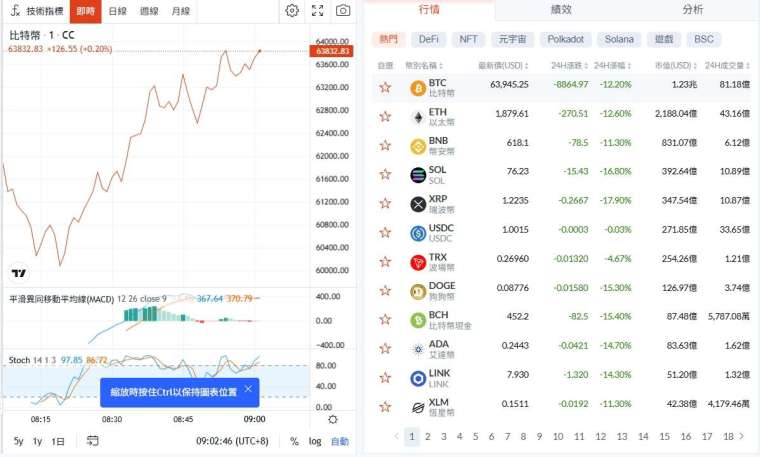760x457 pixels.
Task: Dismiss the Ctrl zoom tooltip
Action: tap(249, 386)
